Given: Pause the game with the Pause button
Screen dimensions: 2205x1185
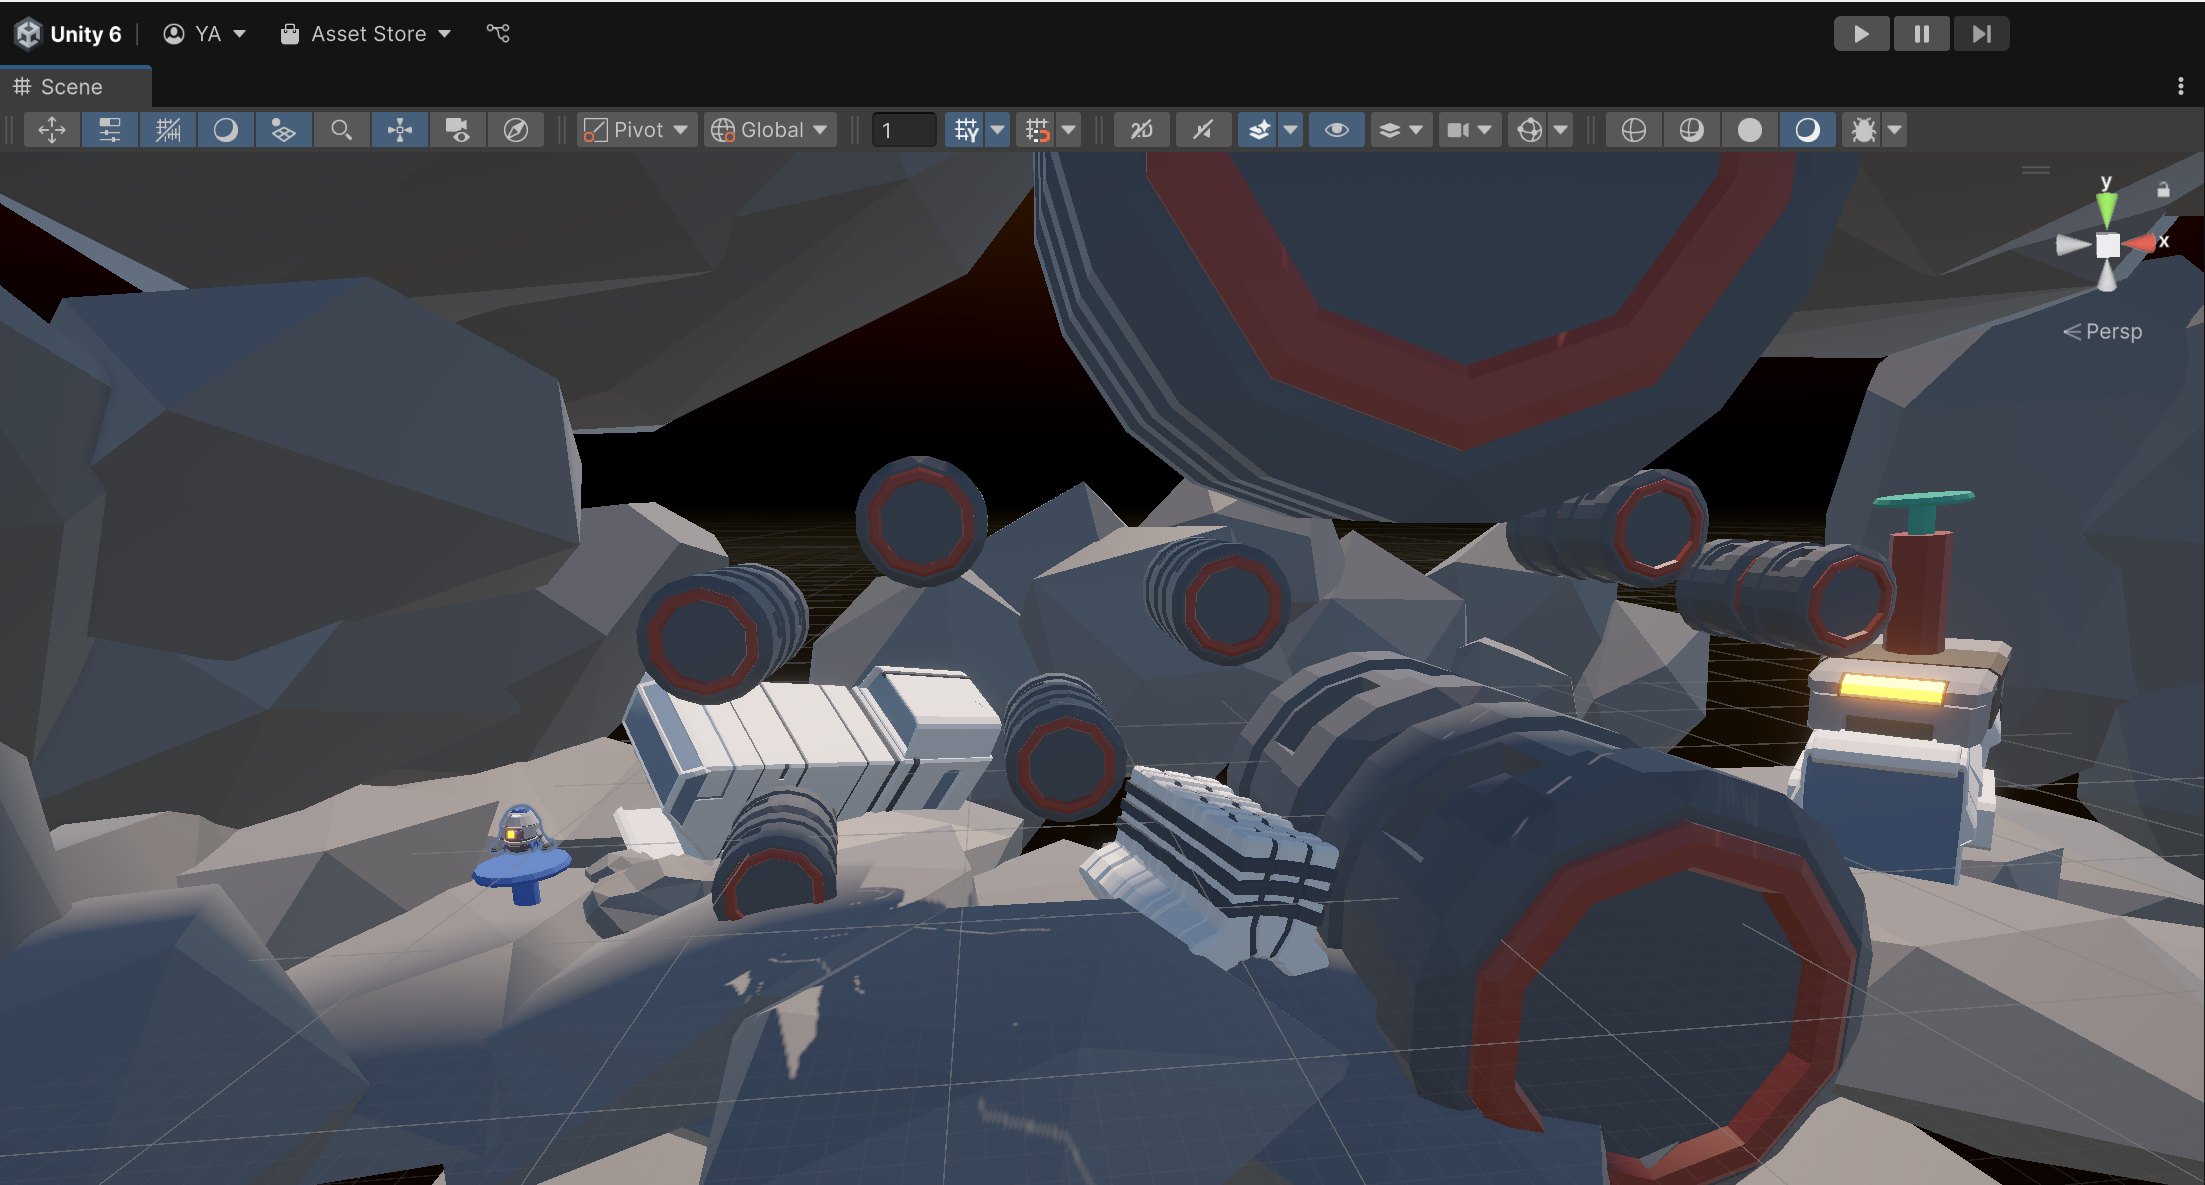Looking at the screenshot, I should 1921,34.
